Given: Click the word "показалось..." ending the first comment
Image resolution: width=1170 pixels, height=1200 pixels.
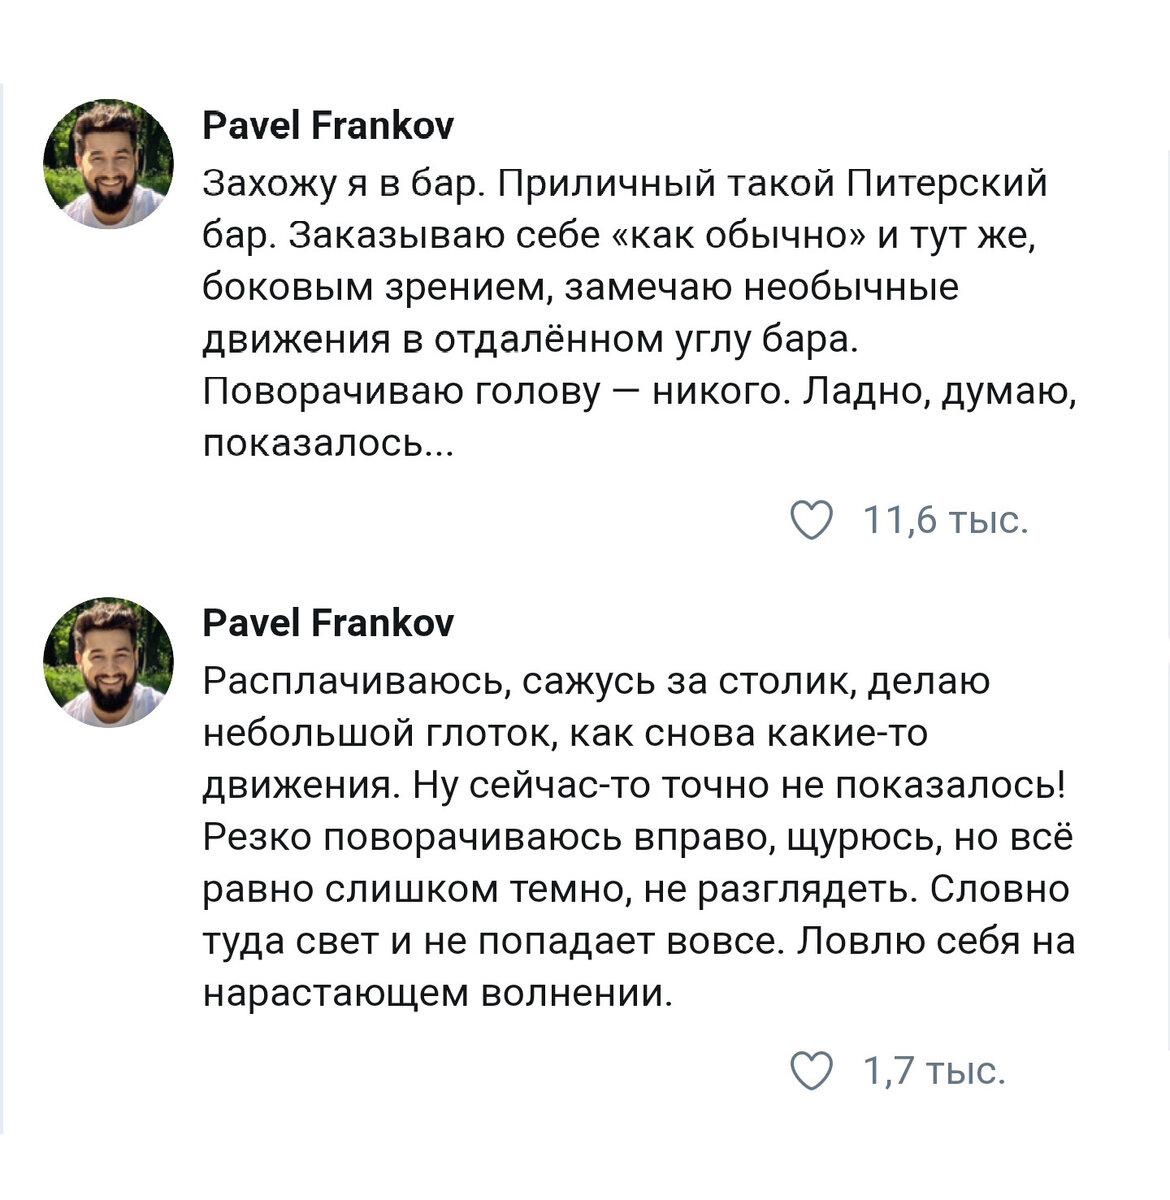Looking at the screenshot, I should coord(328,444).
